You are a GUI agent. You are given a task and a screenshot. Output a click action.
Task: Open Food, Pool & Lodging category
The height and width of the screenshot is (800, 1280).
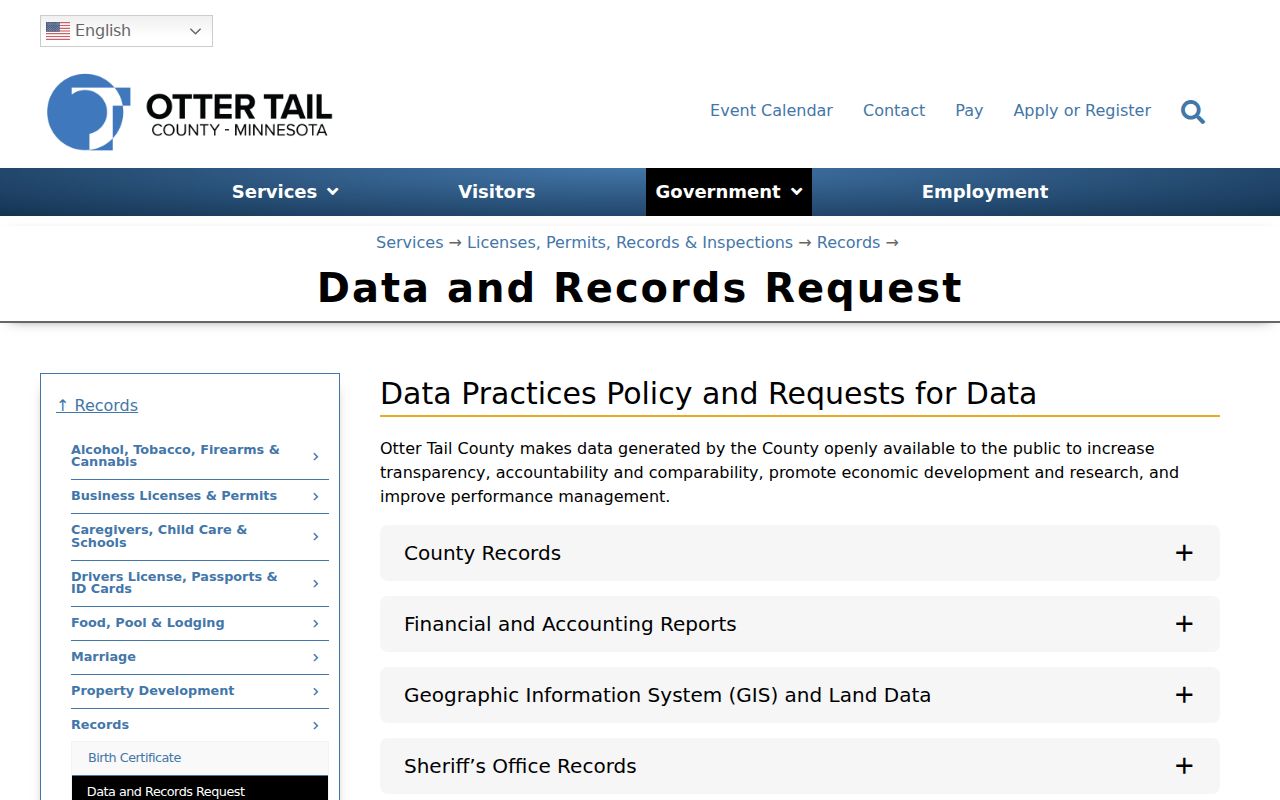tap(148, 623)
